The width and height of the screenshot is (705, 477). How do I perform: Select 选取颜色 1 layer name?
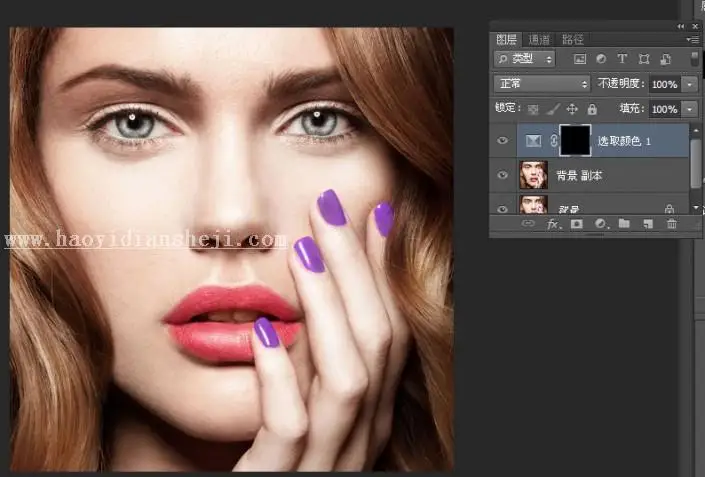[x=624, y=141]
